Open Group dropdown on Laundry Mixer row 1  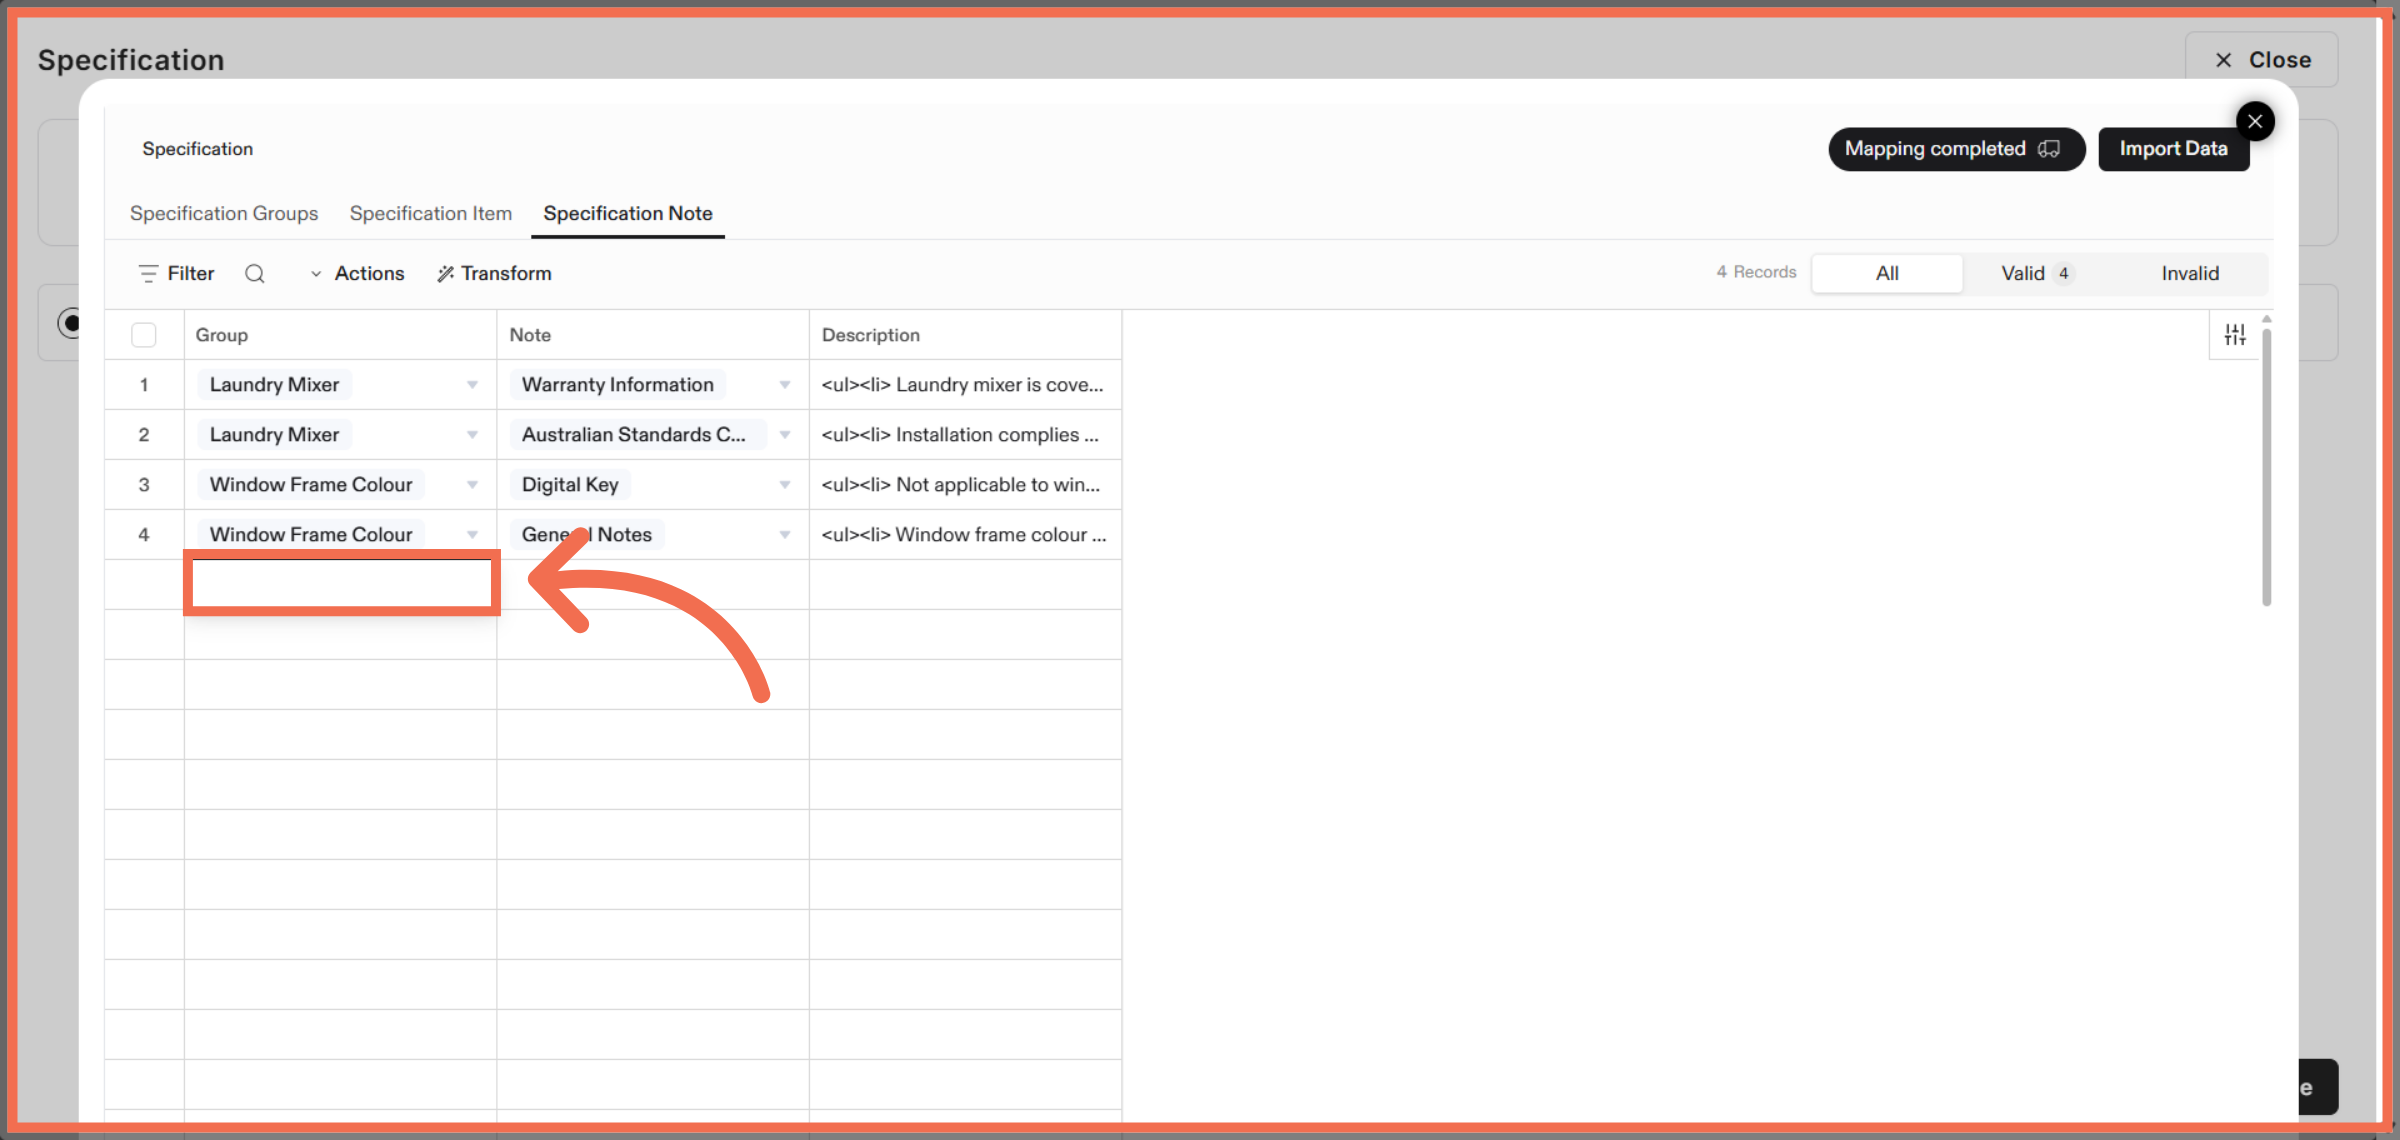pos(472,384)
